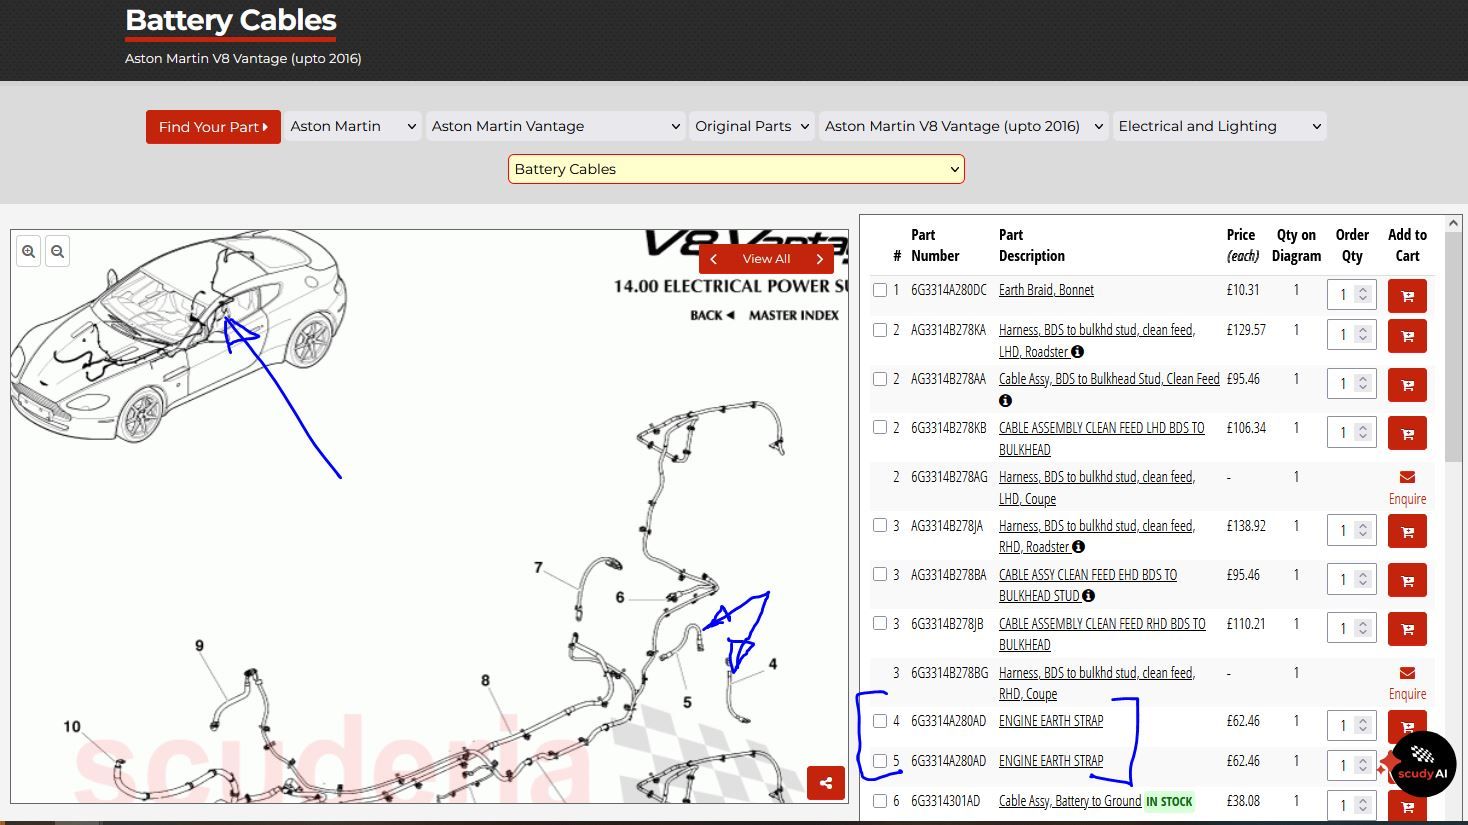Tick checkbox for Earth Braid, Bonnet

880,290
